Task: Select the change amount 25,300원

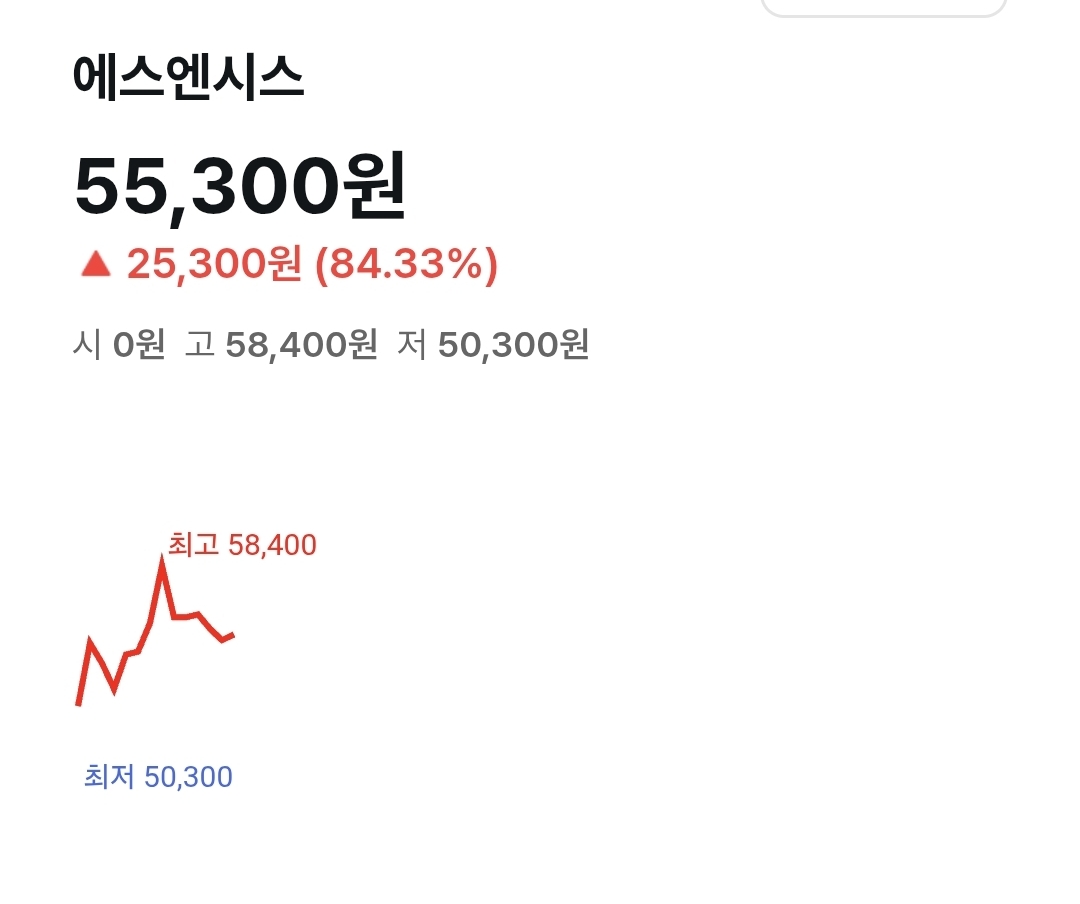Action: 213,265
